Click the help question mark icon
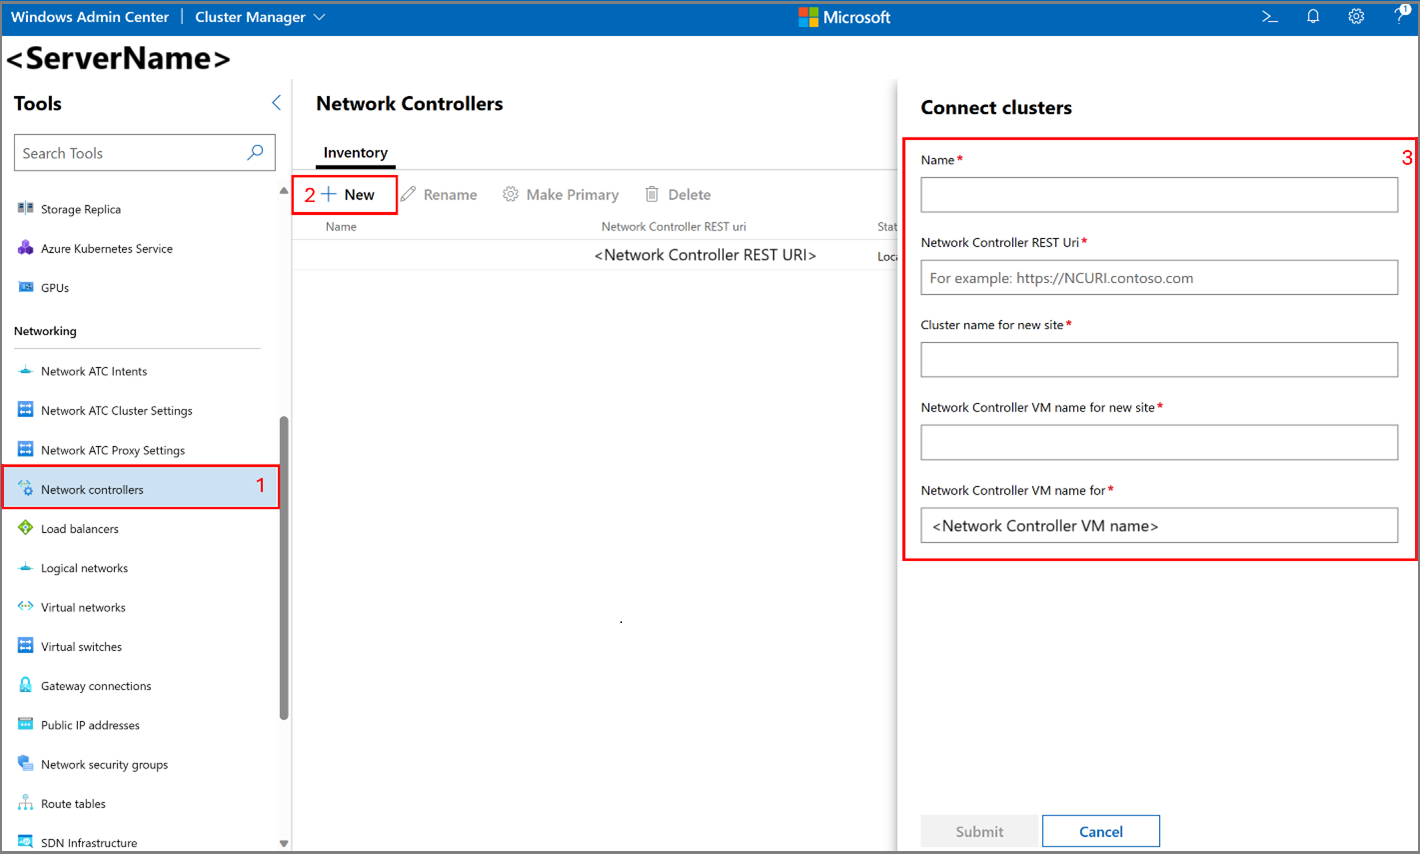 pyautogui.click(x=1400, y=17)
